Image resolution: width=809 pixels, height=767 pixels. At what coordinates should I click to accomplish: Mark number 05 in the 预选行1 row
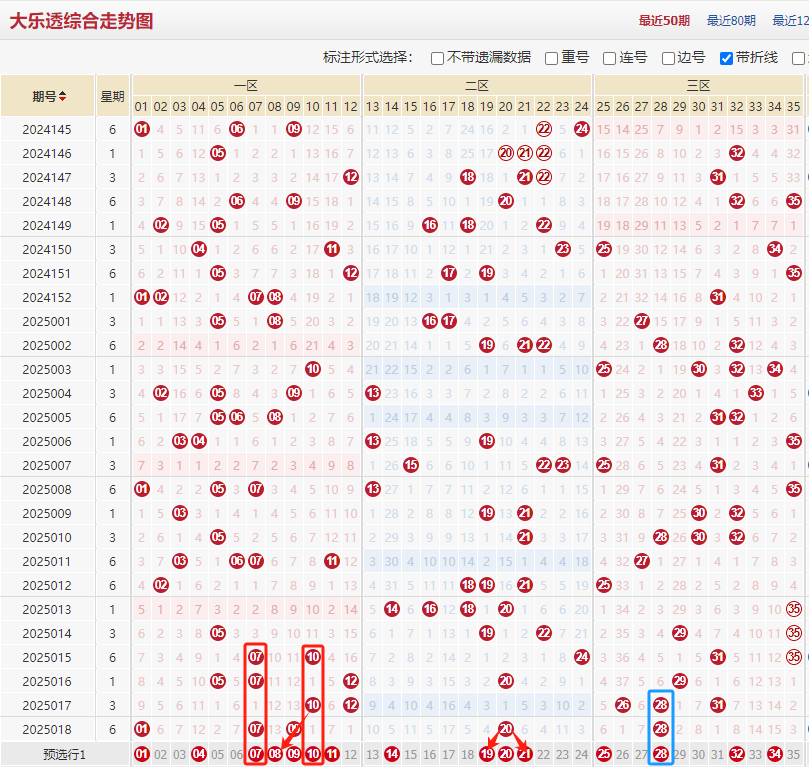[x=218, y=755]
